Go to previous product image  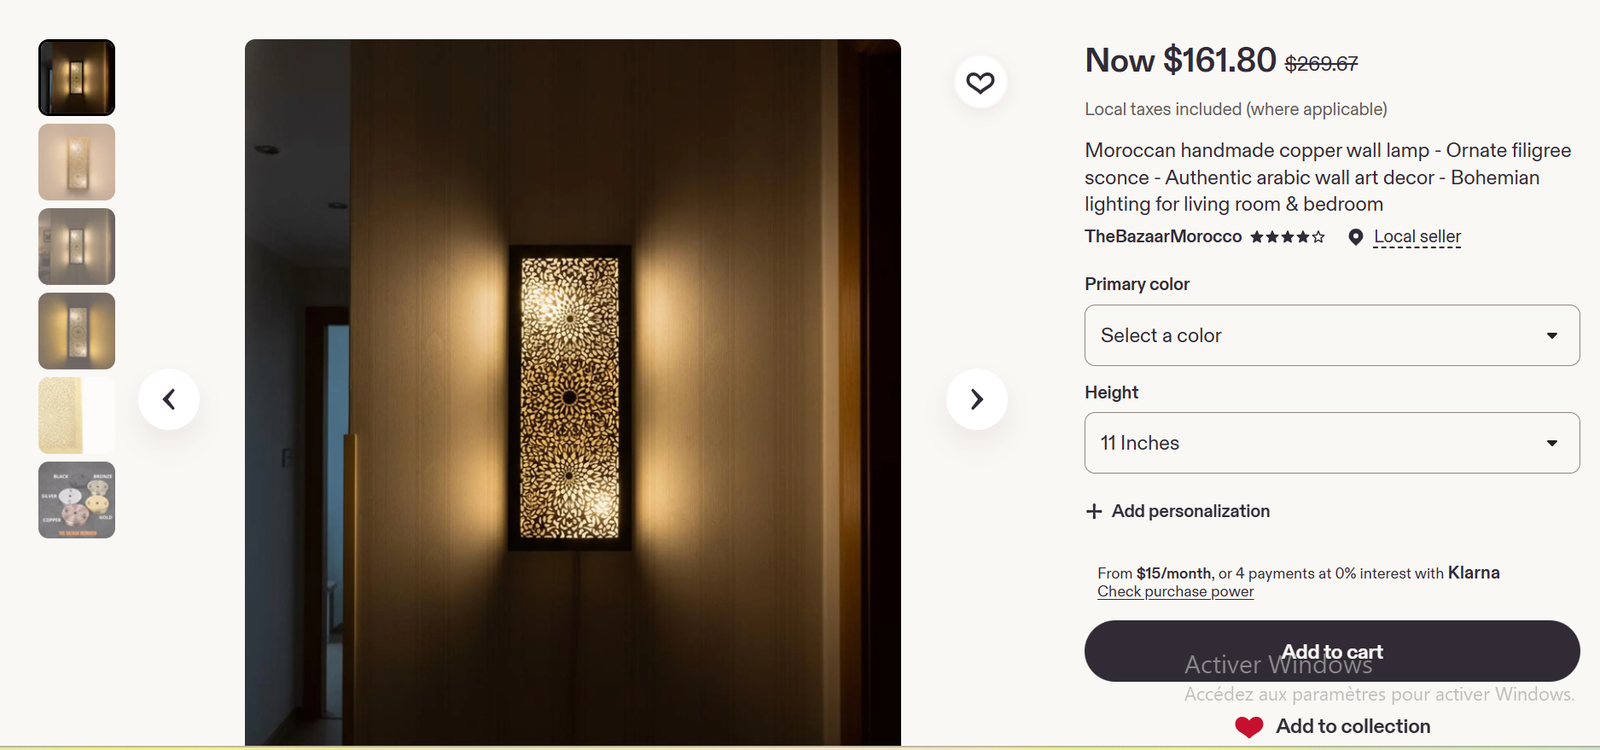coord(169,399)
